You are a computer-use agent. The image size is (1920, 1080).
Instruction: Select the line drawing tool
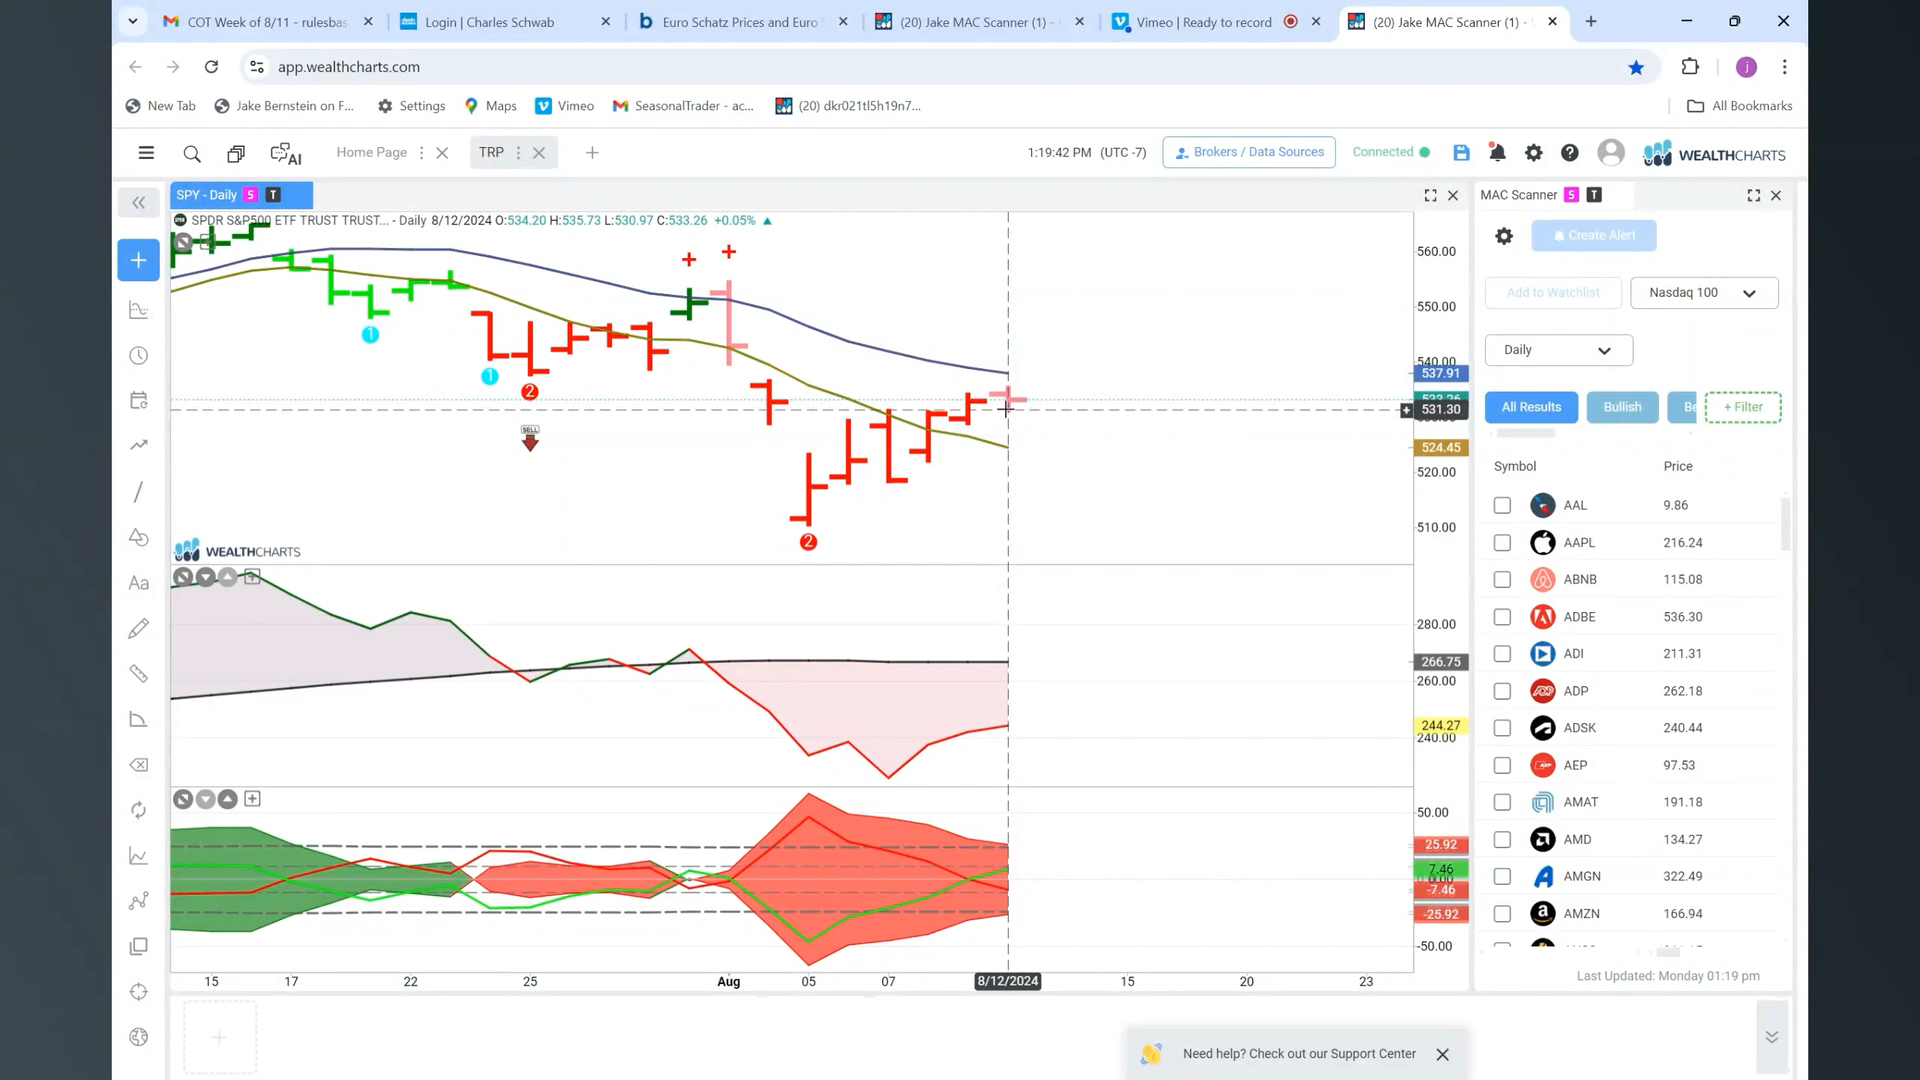(139, 492)
